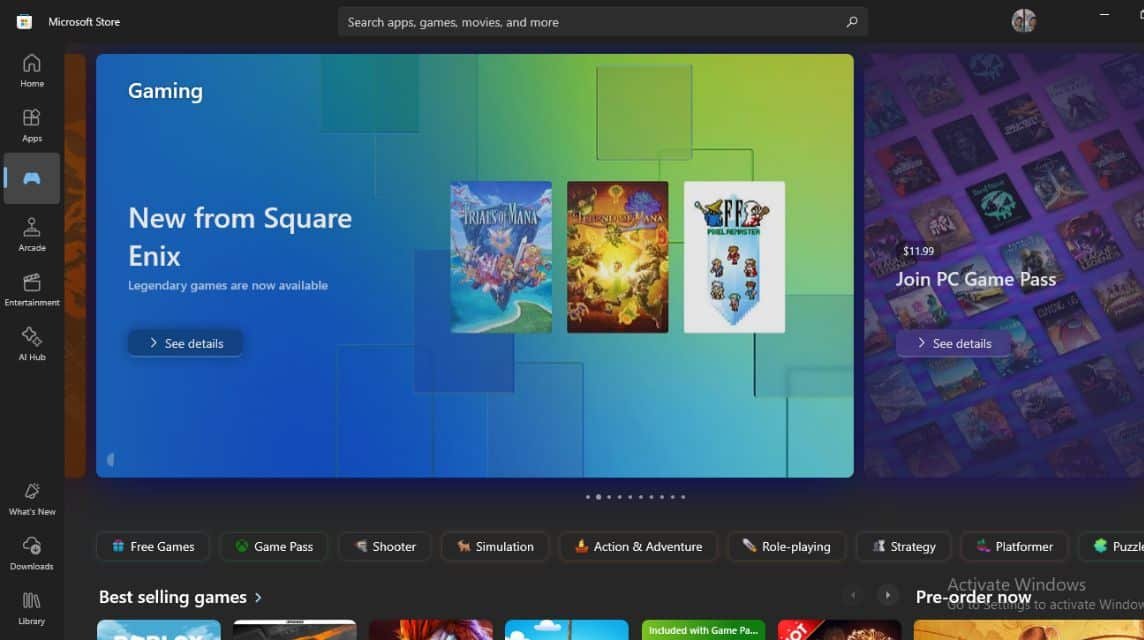Advance the carousel with the right arrow
This screenshot has width=1144, height=640.
tap(887, 594)
